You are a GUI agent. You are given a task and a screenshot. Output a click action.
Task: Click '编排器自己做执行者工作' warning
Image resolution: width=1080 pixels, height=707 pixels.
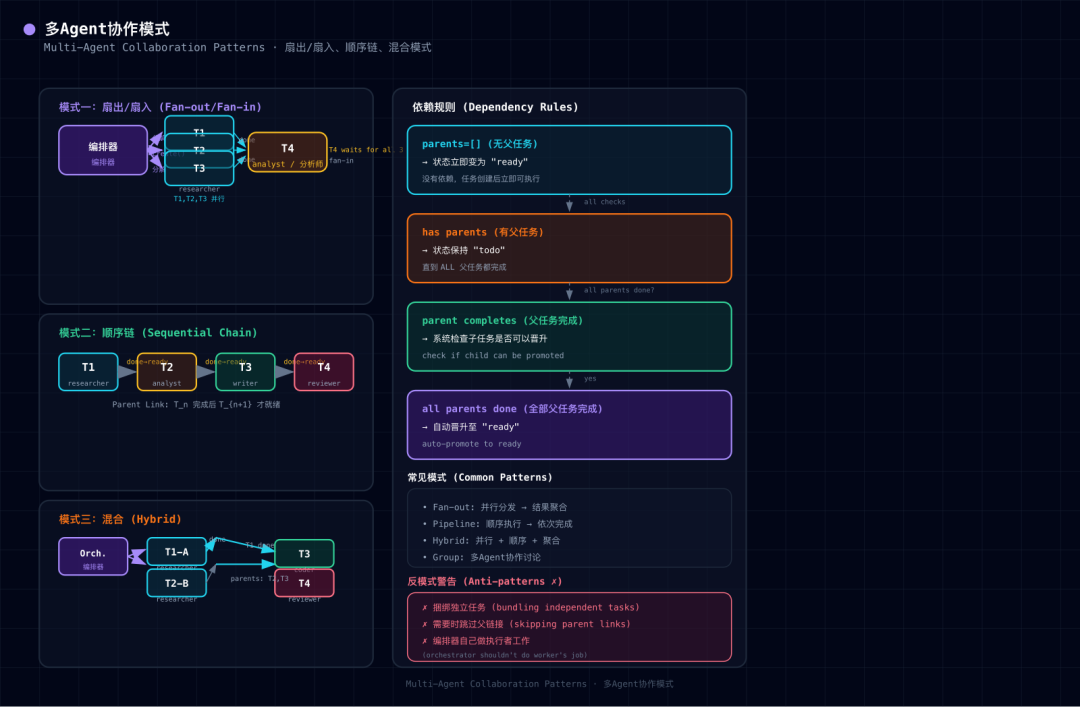(x=476, y=640)
